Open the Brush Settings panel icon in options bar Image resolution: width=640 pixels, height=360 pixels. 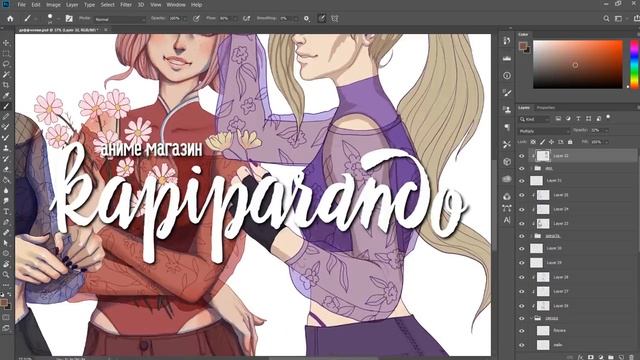point(69,18)
